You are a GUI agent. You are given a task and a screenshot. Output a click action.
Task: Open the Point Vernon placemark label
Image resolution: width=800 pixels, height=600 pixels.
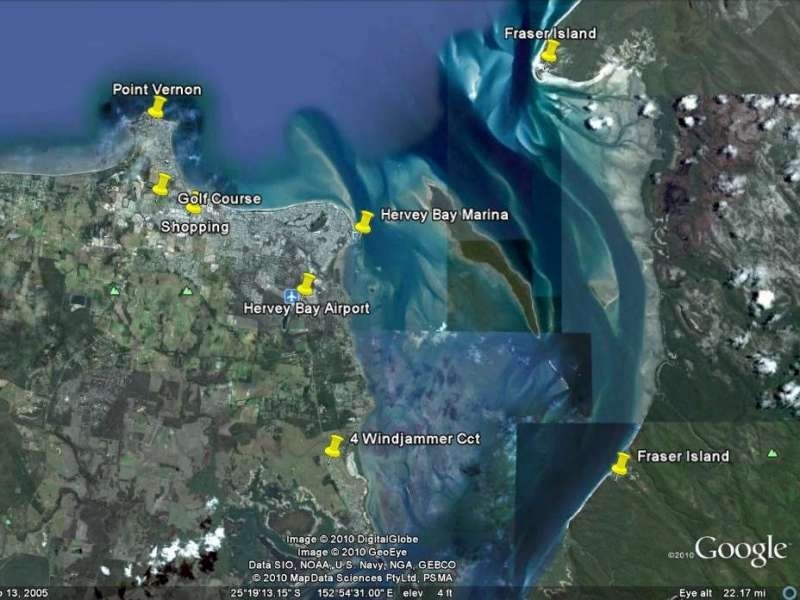coord(157,89)
